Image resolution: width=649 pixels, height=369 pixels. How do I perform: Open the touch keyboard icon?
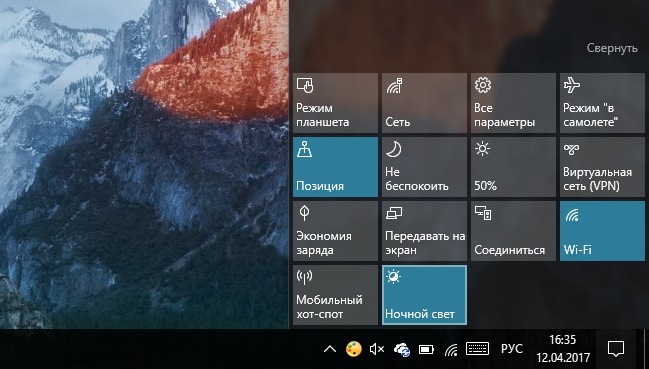point(477,349)
